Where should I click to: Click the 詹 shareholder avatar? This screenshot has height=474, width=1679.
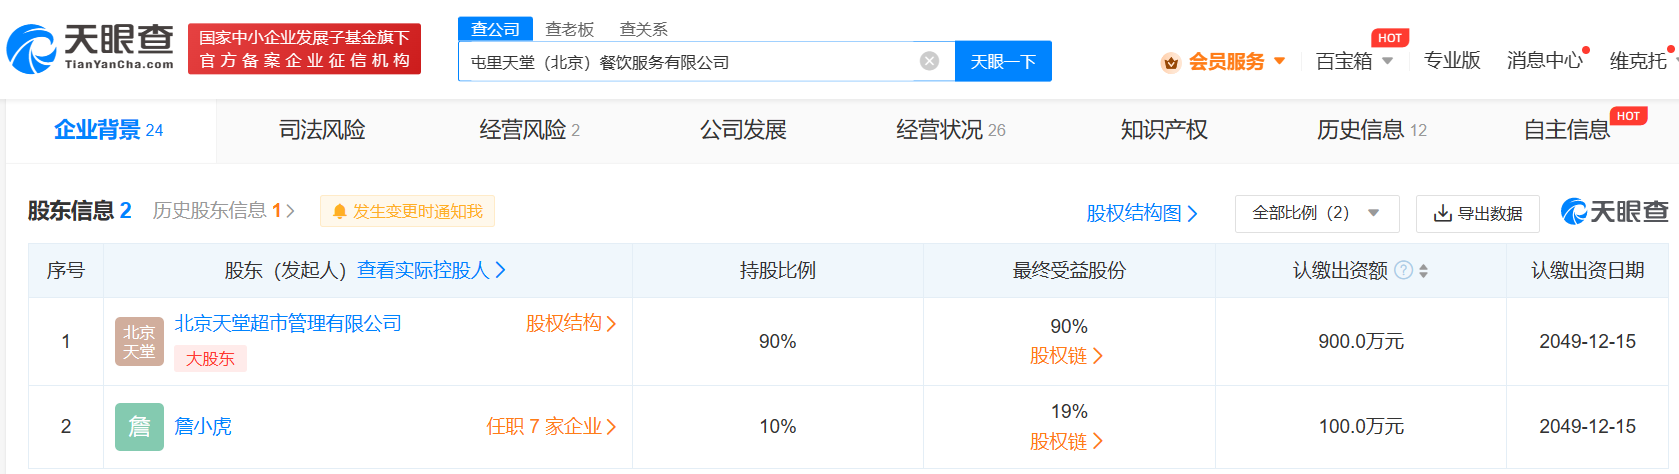click(x=139, y=427)
